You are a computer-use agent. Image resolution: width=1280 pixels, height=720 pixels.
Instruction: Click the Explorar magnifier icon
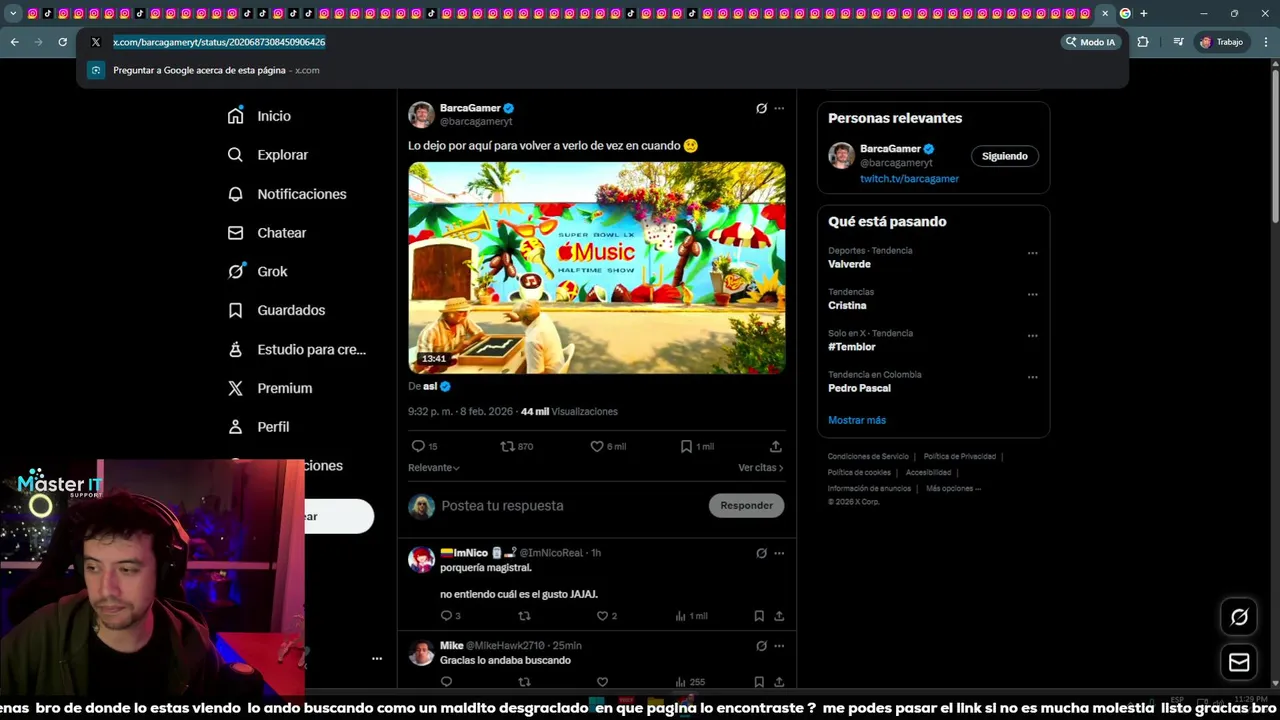(x=235, y=155)
